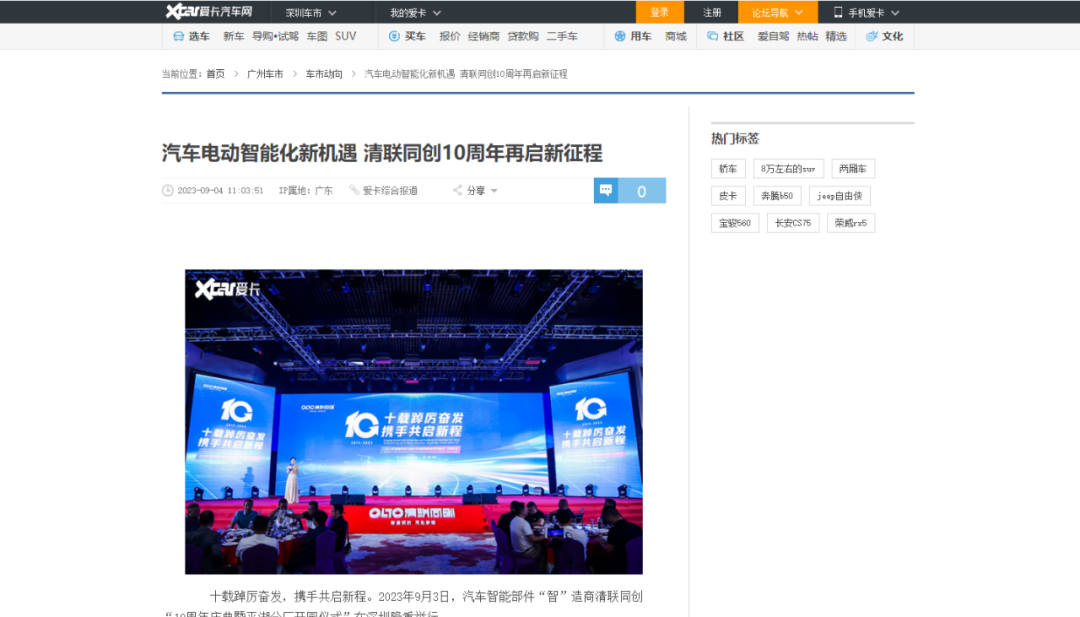Click the article headline 汽车电动智能化新机遇
Viewport: 1080px width, 617px height.
point(382,153)
